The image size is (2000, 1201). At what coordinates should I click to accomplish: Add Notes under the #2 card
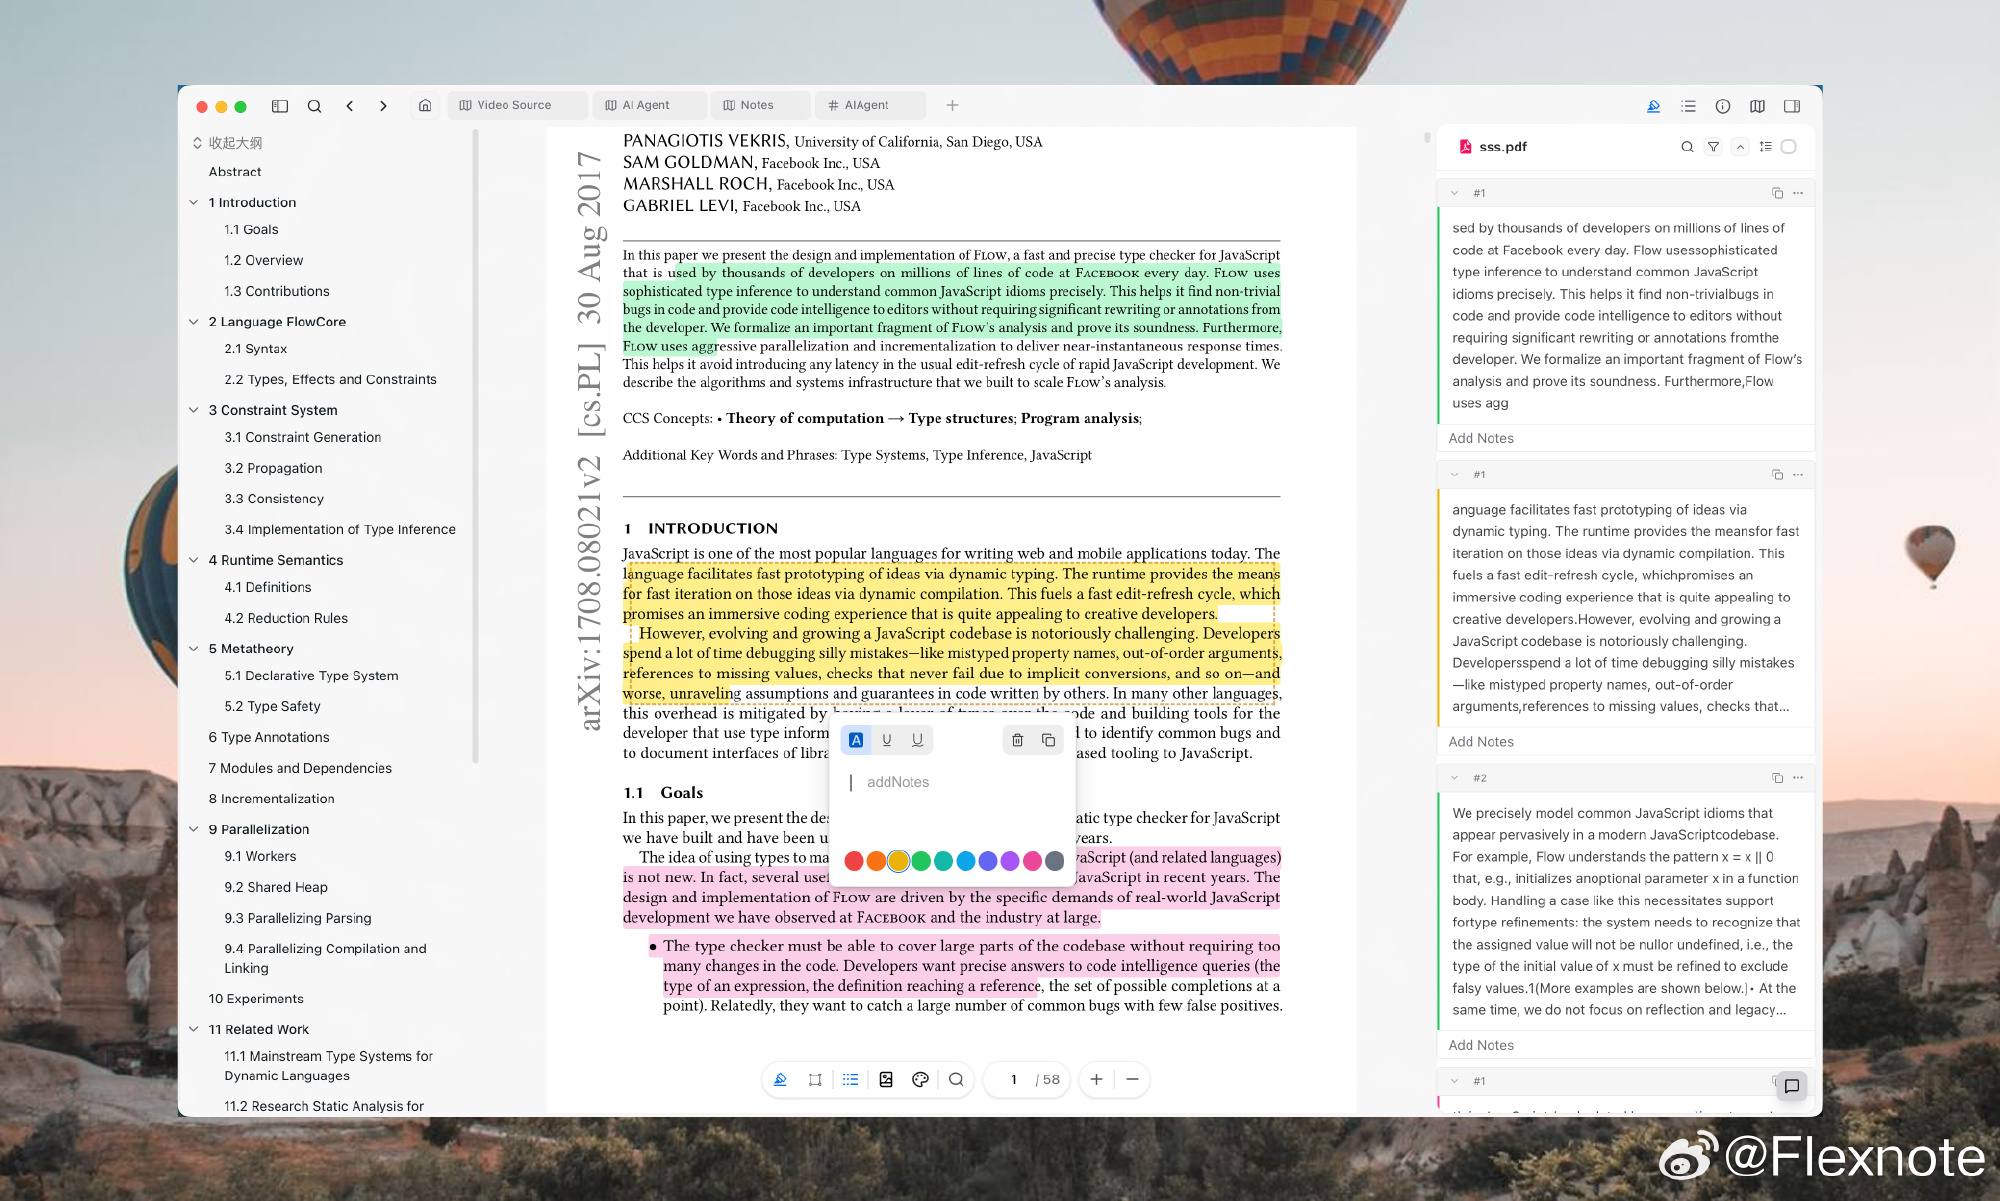1481,1046
